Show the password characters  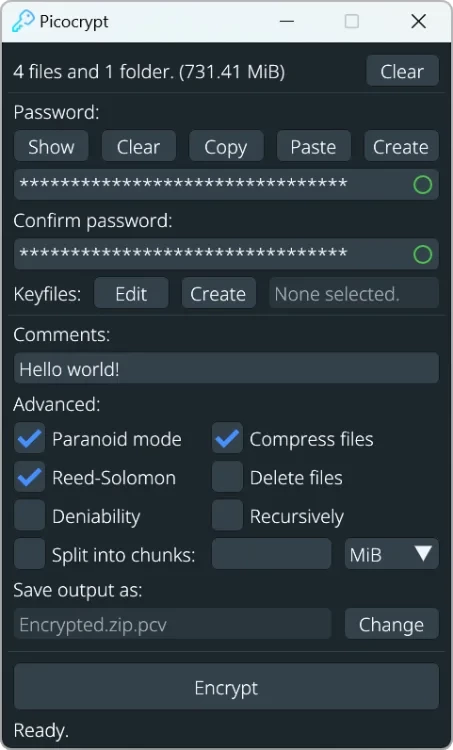(51, 146)
